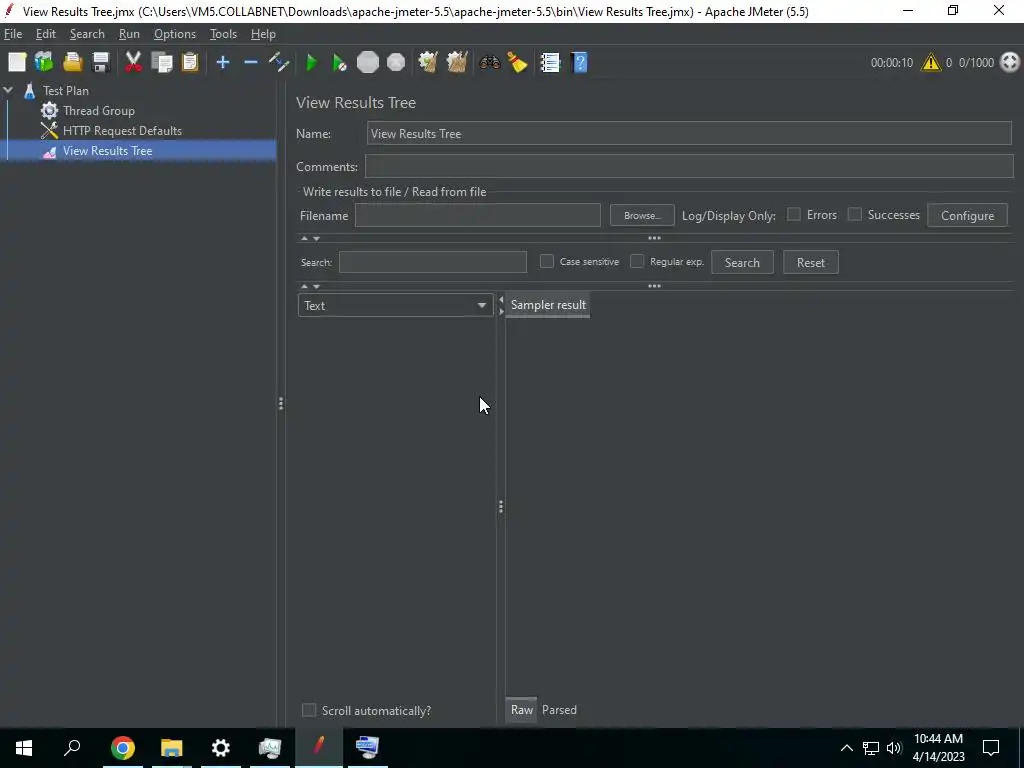Toggle the Regular exp. checkbox
This screenshot has height=768, width=1024.
coord(637,261)
